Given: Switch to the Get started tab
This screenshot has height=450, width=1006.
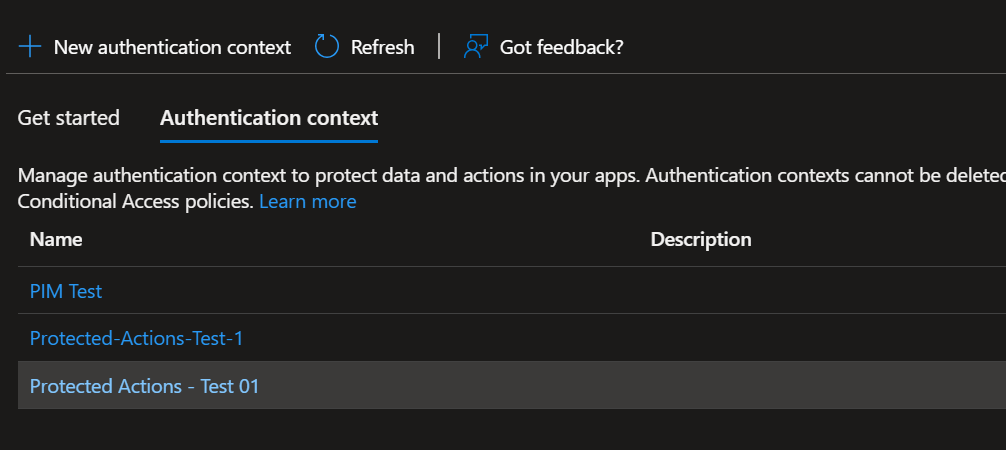Looking at the screenshot, I should [x=68, y=118].
